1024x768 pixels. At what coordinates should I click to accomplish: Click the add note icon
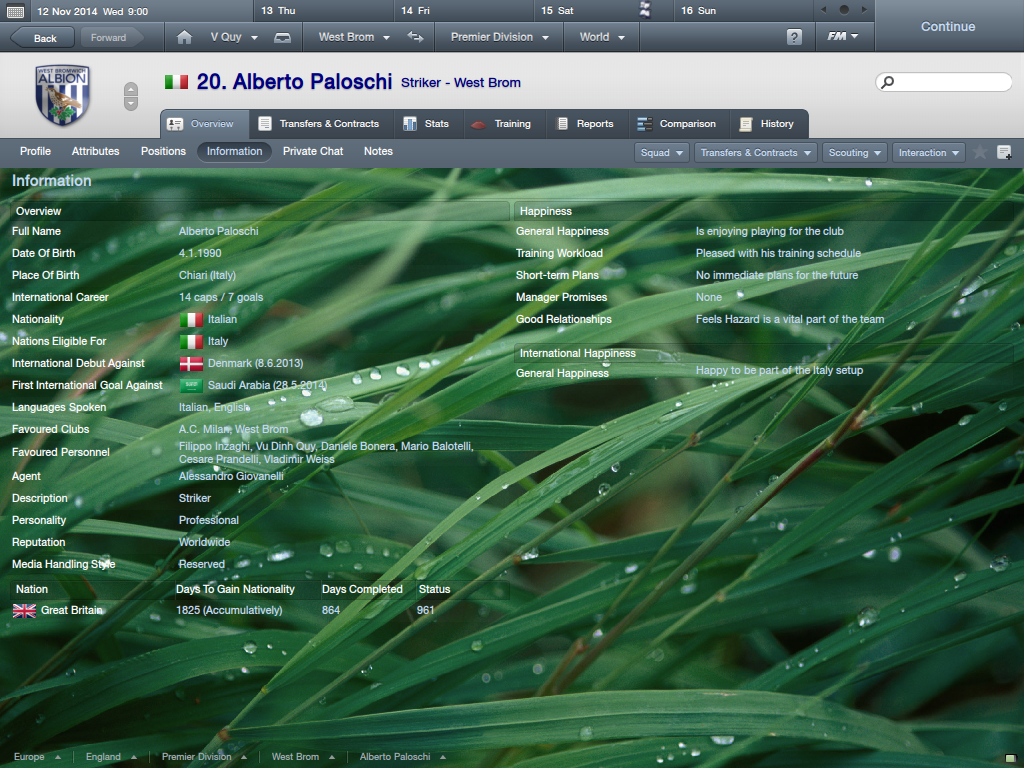pyautogui.click(x=1004, y=152)
